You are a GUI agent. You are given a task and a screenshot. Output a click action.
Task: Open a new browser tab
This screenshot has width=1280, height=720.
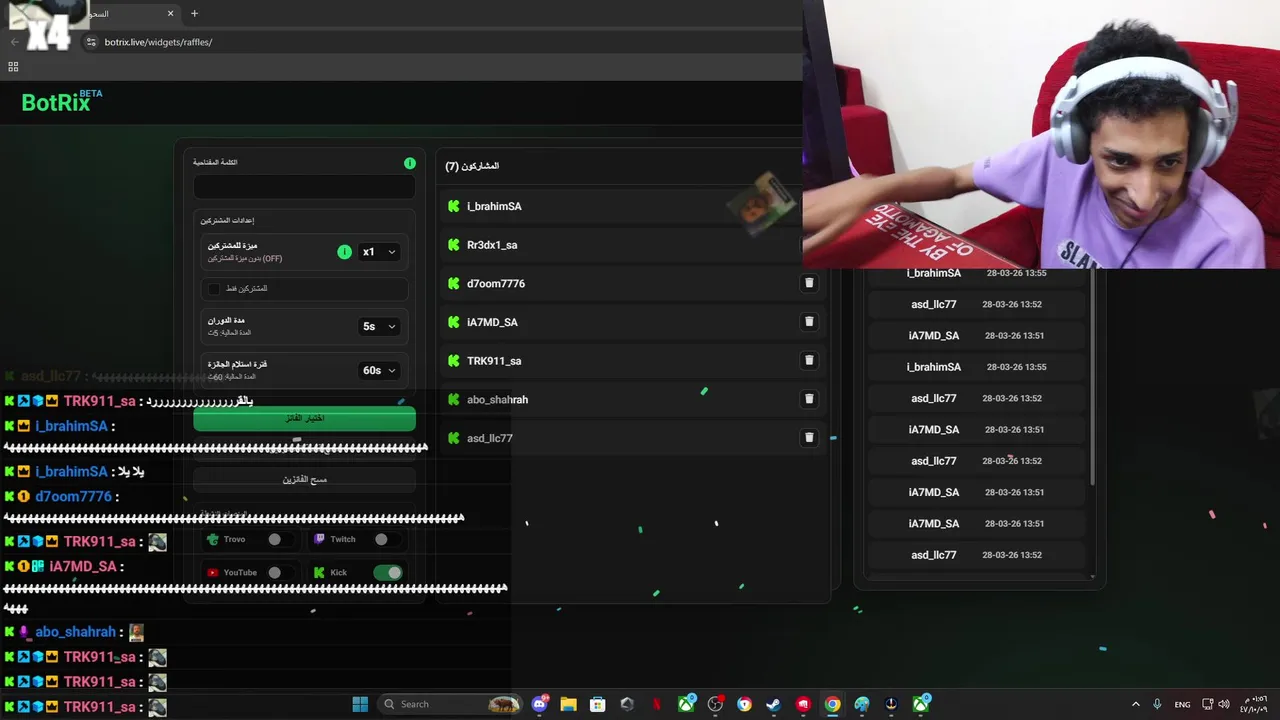(194, 14)
